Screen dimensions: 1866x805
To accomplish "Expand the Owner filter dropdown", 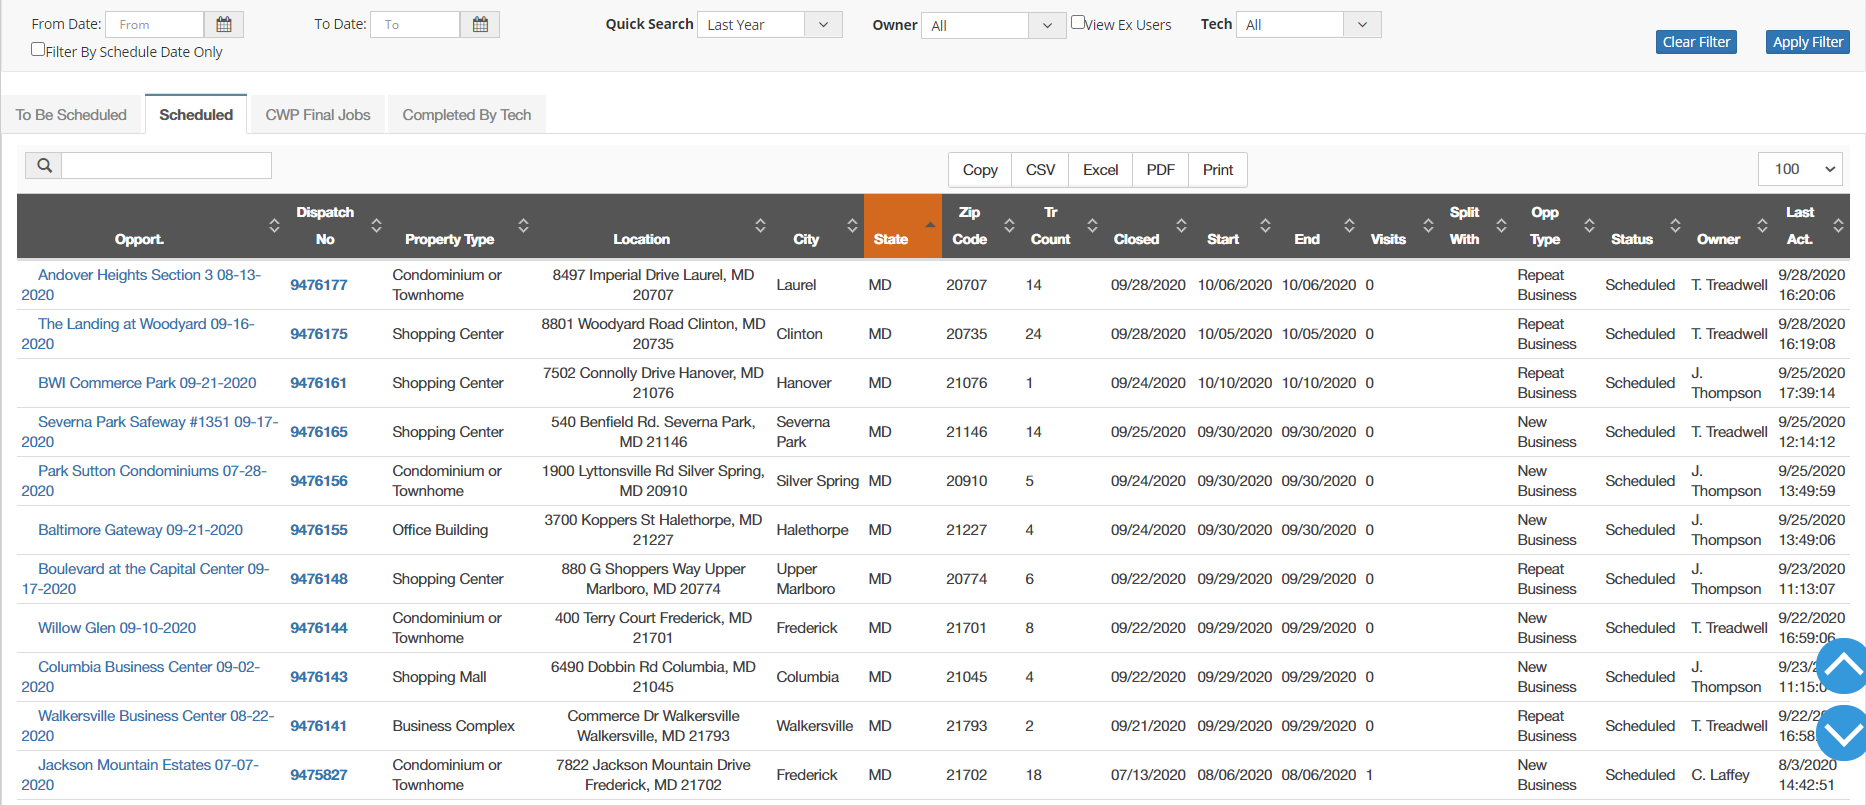I will [x=993, y=25].
